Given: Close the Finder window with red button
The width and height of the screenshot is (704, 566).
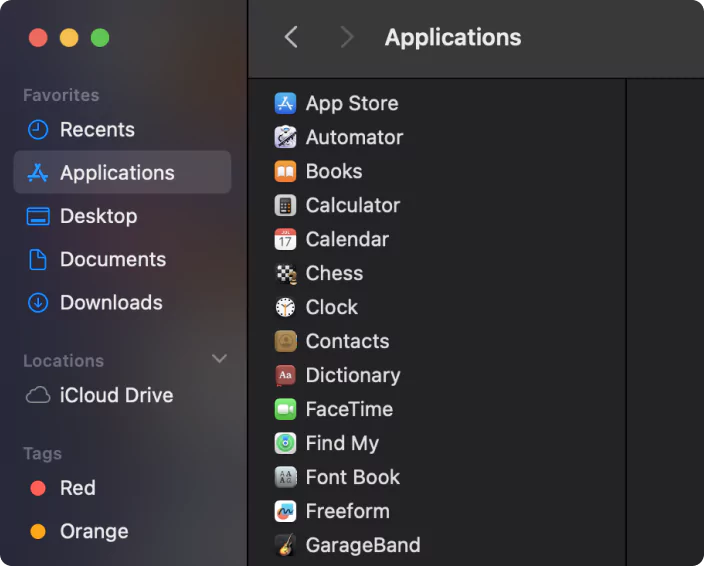Looking at the screenshot, I should coord(38,38).
